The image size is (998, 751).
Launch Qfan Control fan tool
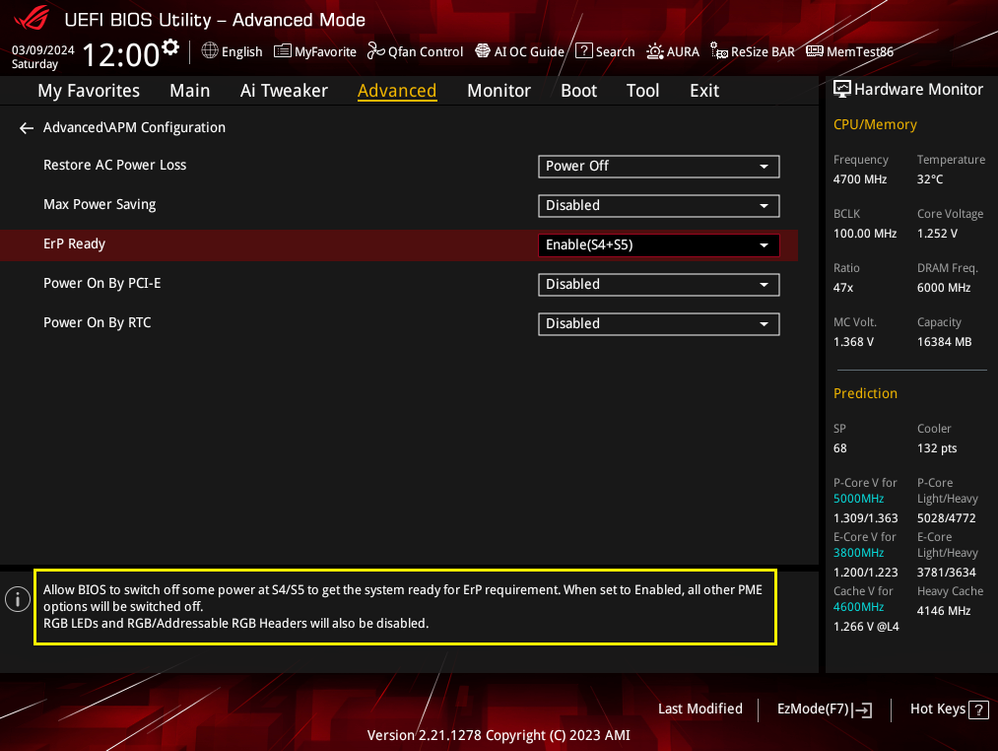point(415,51)
